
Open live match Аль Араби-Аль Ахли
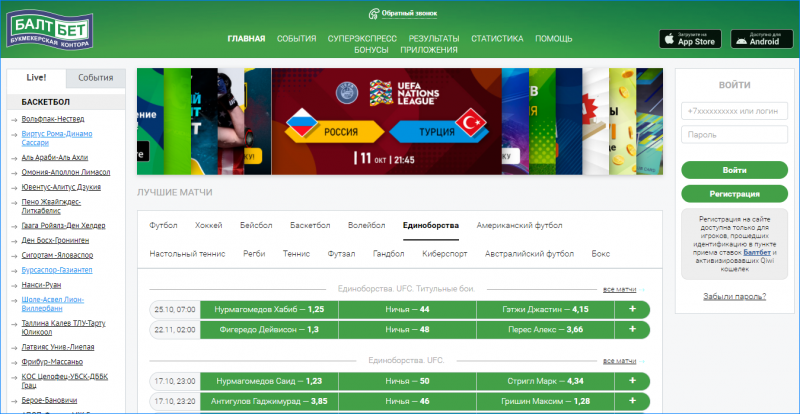[55, 158]
